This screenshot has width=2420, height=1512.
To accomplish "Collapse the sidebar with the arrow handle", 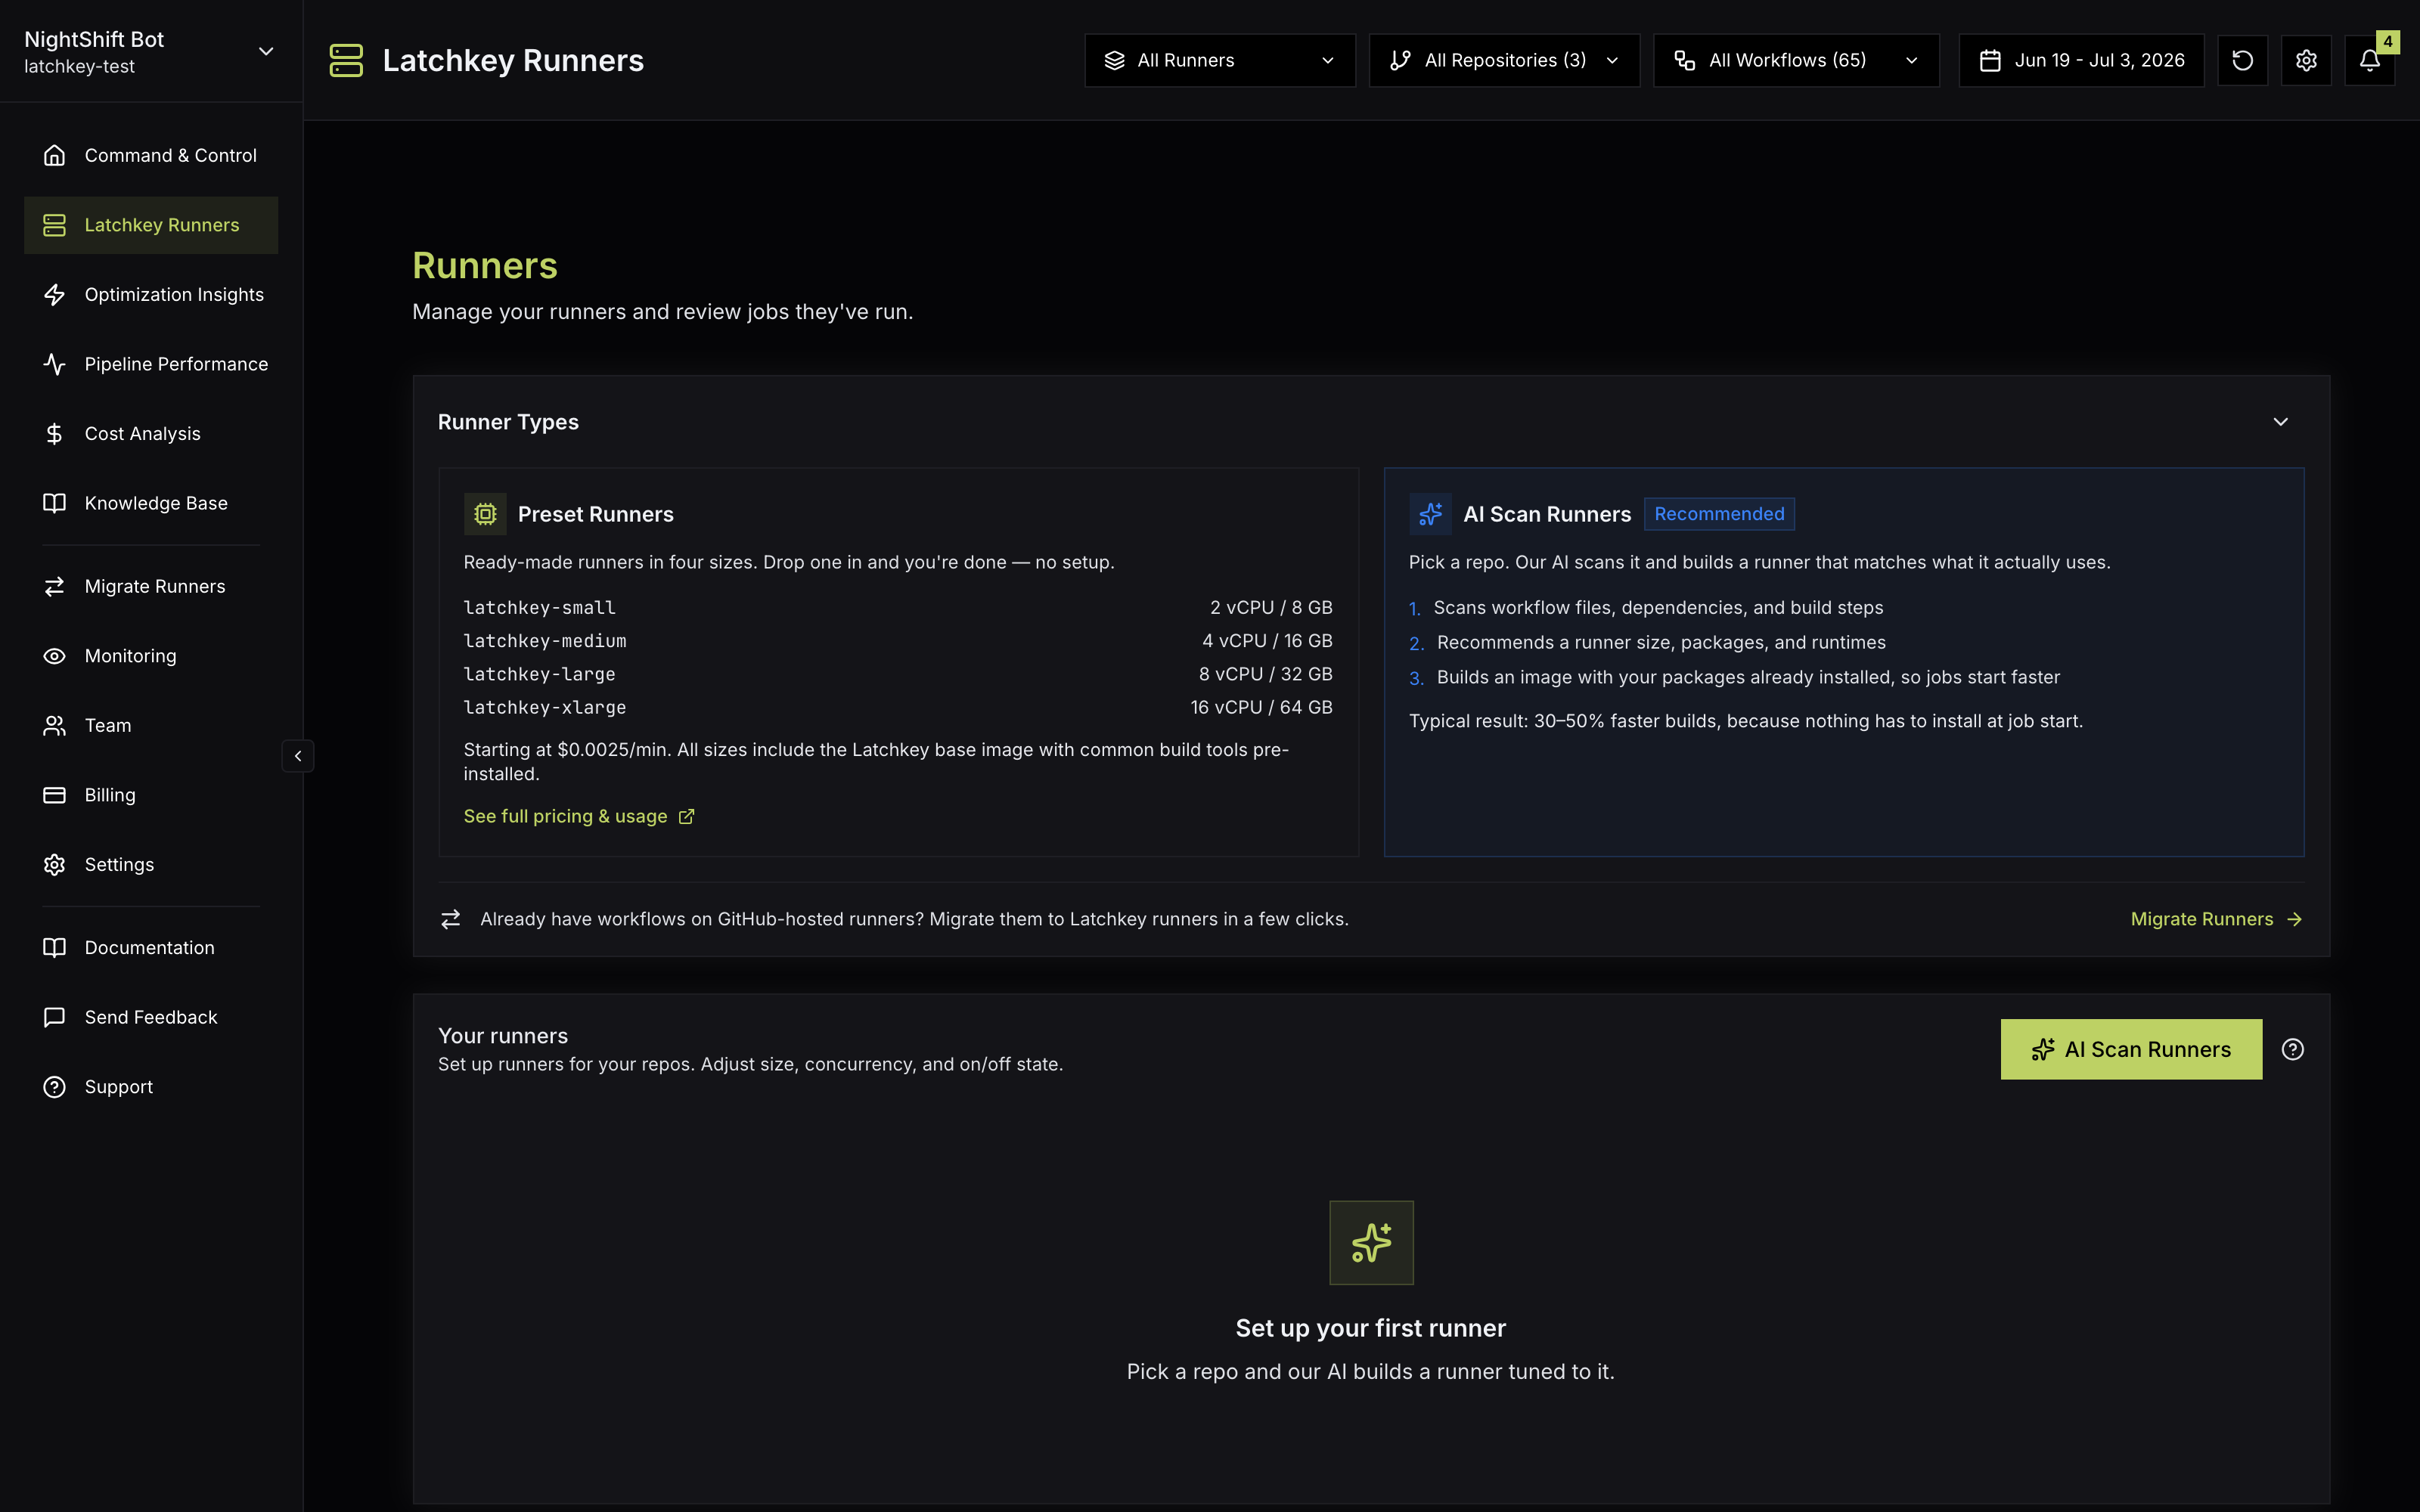I will point(298,756).
